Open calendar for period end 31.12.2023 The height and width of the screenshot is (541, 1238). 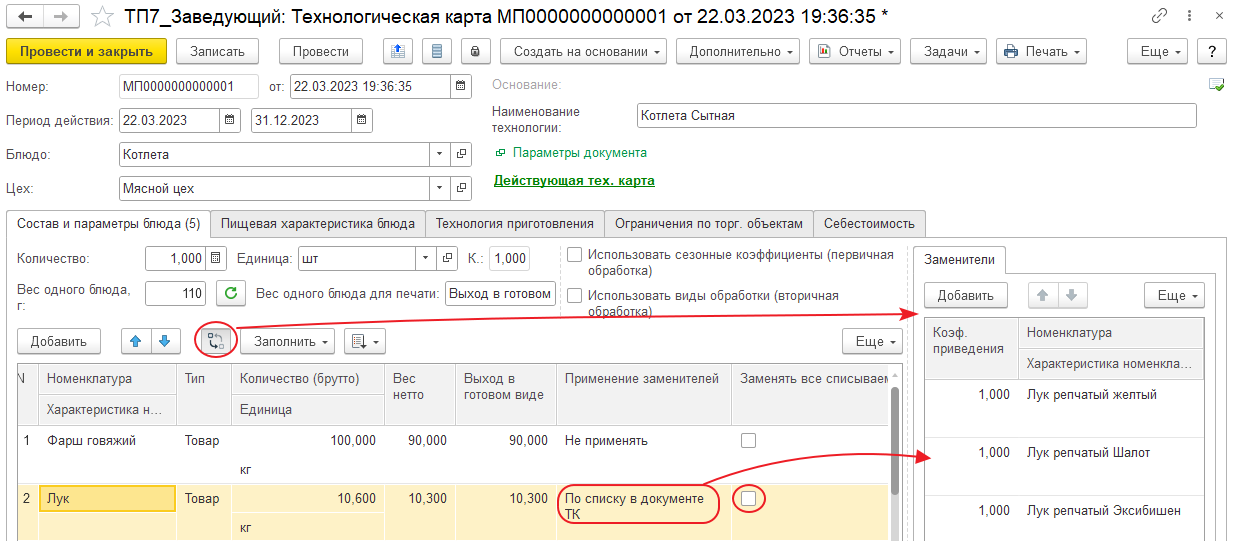tap(362, 120)
